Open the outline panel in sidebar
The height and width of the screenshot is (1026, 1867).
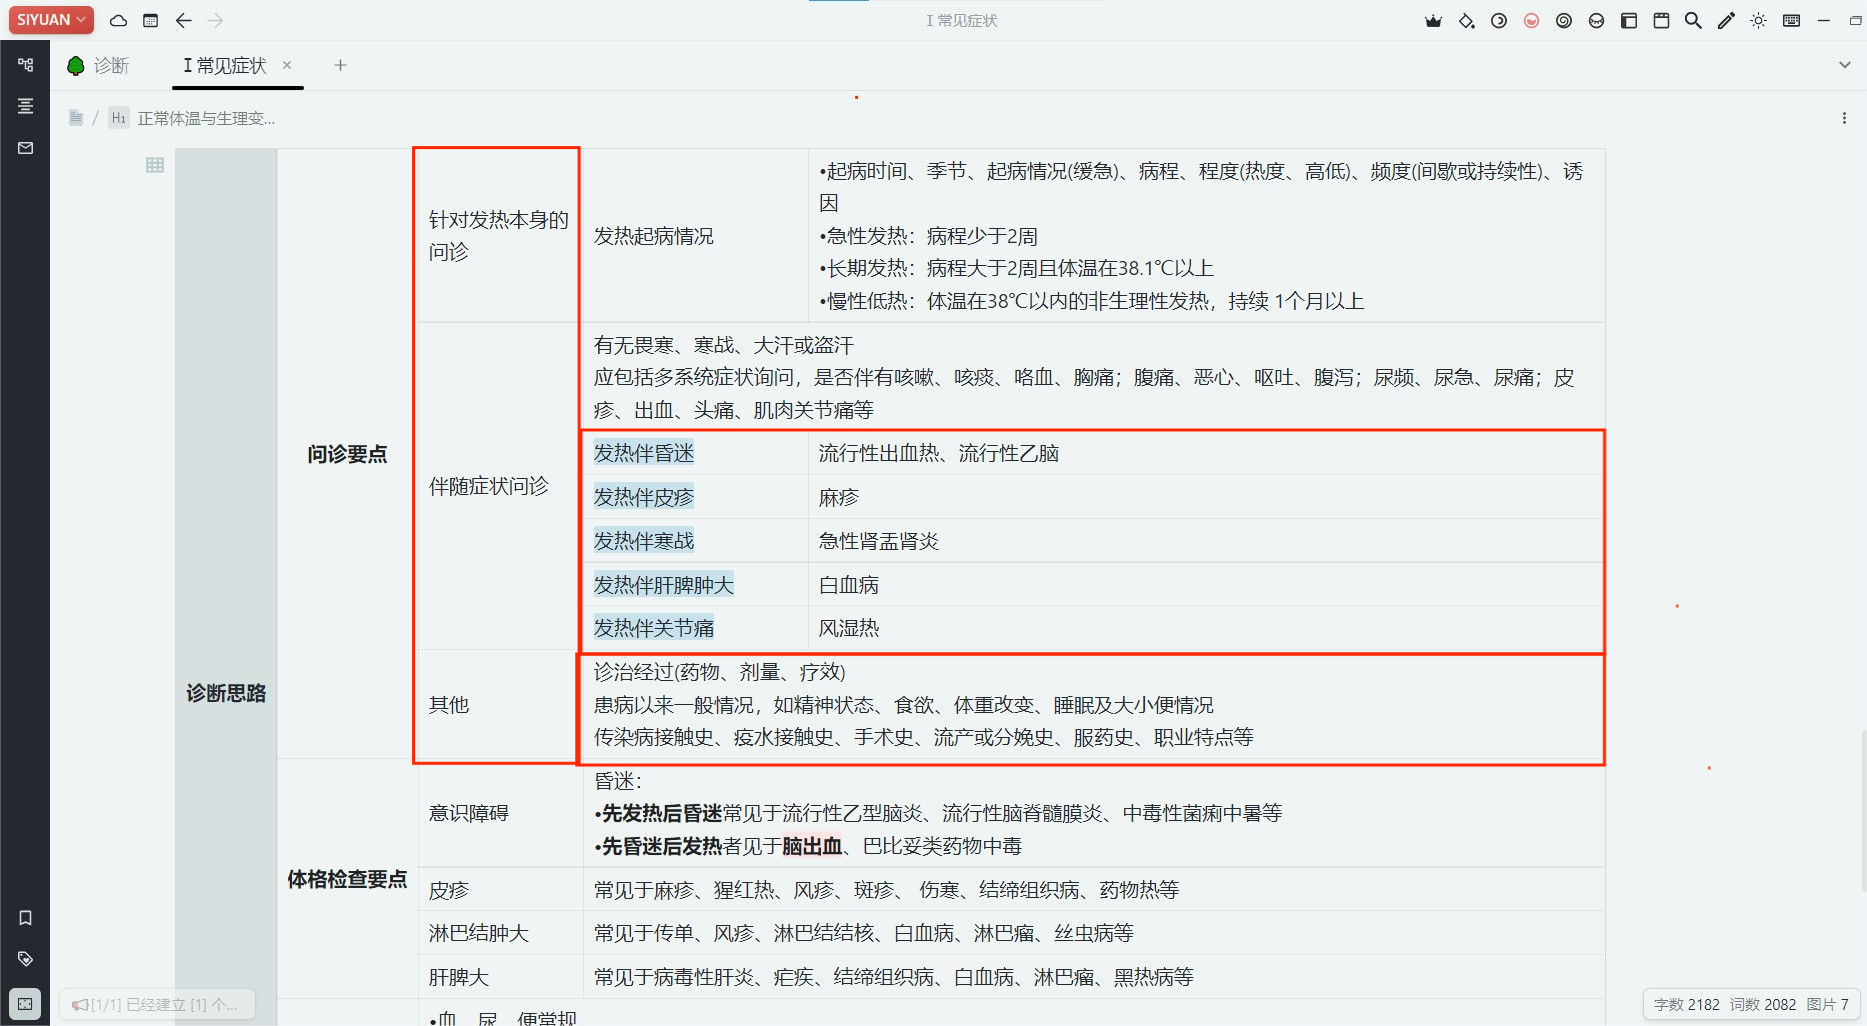(25, 106)
